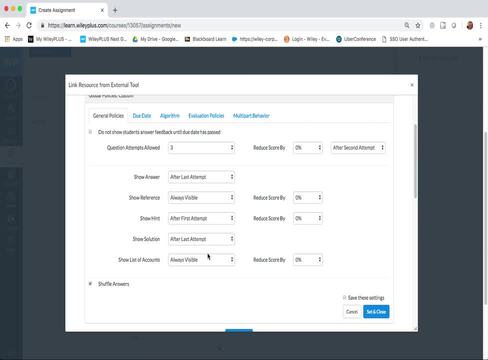The image size is (488, 360).
Task: Switch to the Algorithm tab
Action: (170, 116)
